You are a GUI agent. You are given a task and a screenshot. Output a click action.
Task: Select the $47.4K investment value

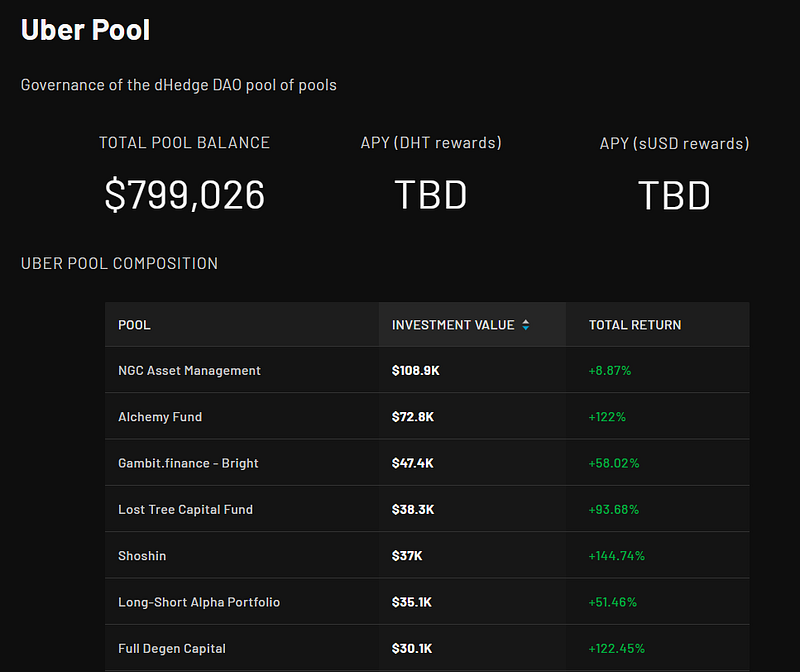[x=412, y=463]
